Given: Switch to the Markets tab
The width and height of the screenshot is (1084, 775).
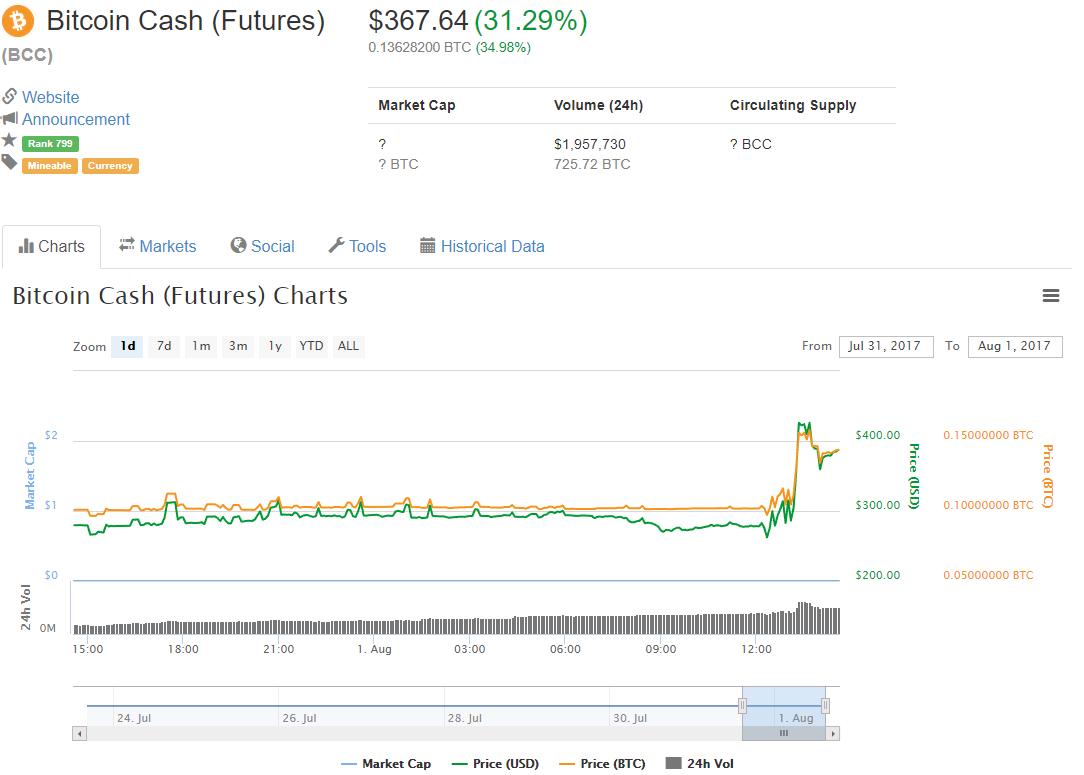Looking at the screenshot, I should click(158, 246).
